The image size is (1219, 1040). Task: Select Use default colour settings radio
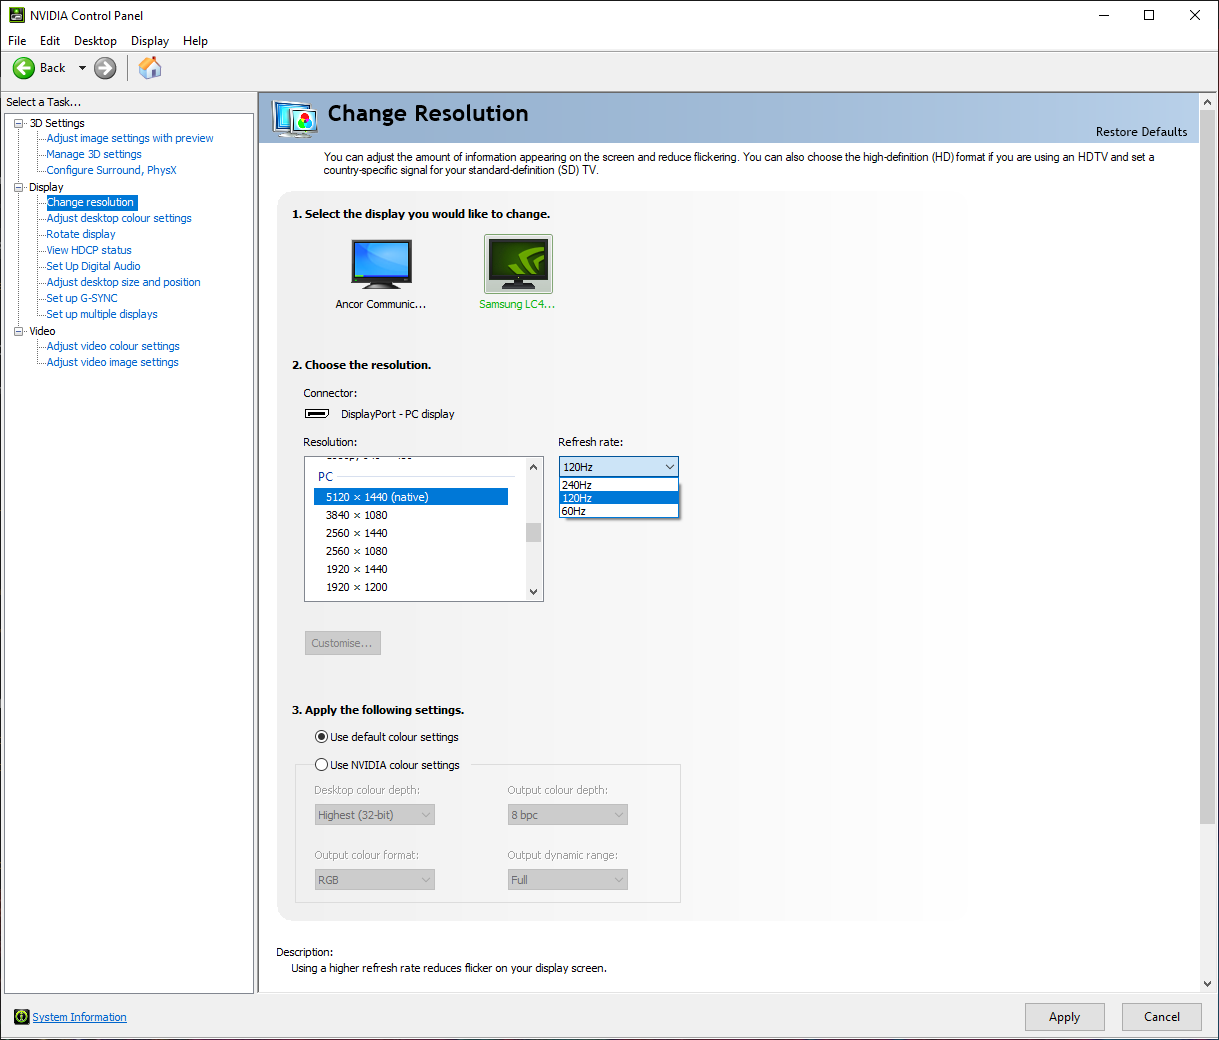[321, 737]
